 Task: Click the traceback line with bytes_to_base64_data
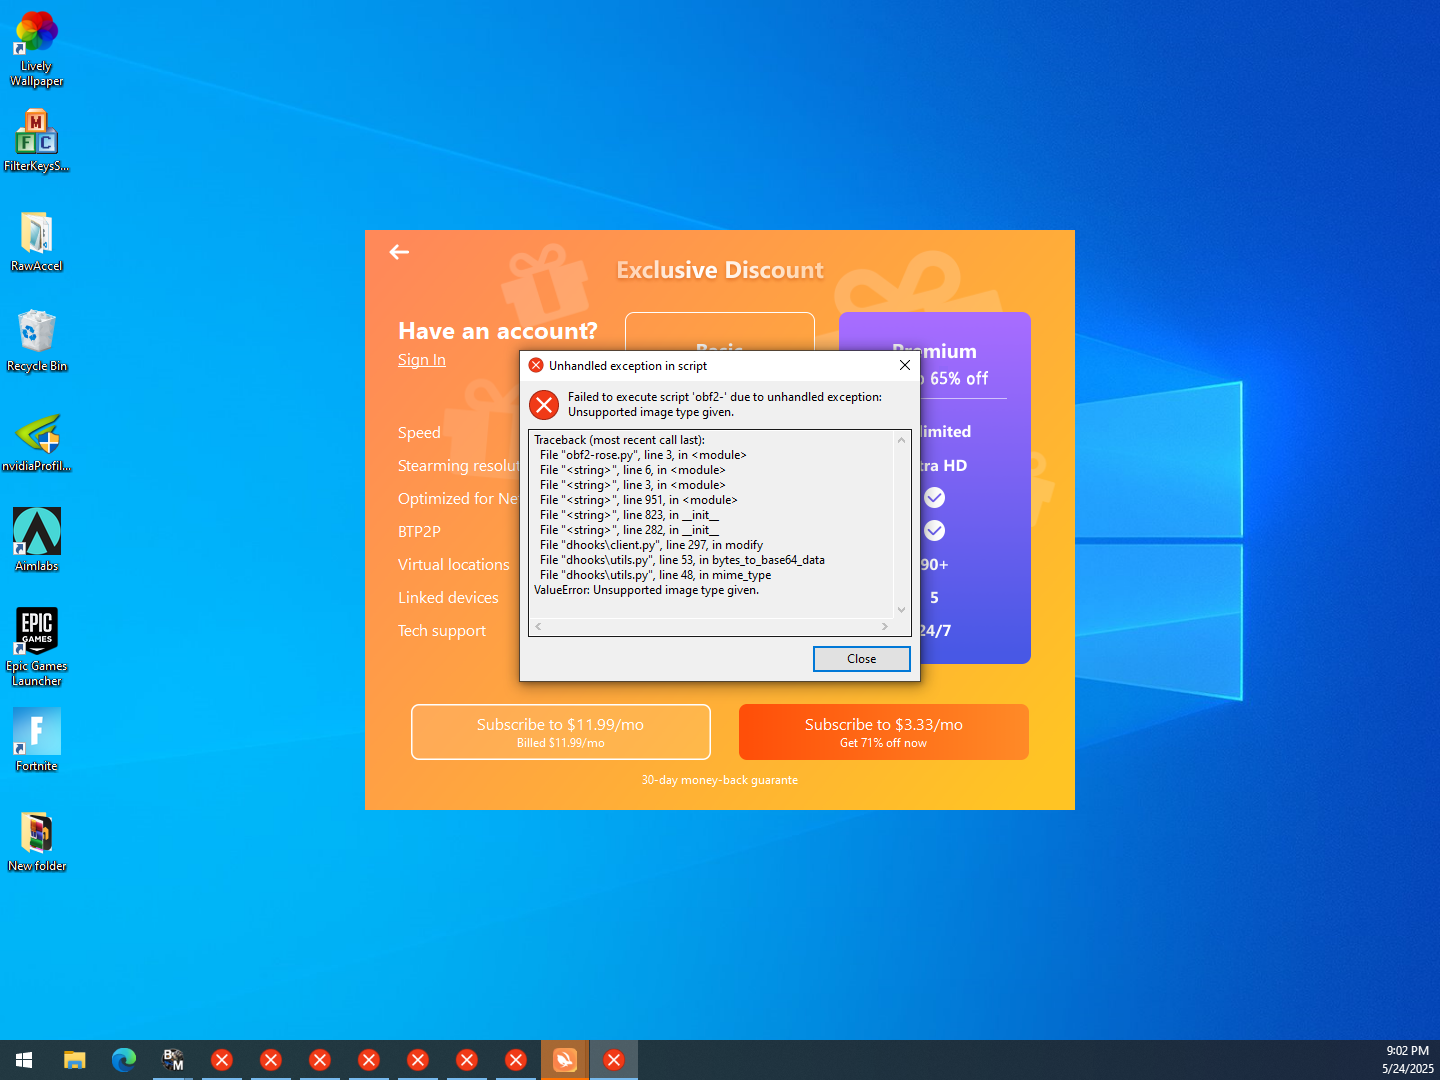click(682, 560)
